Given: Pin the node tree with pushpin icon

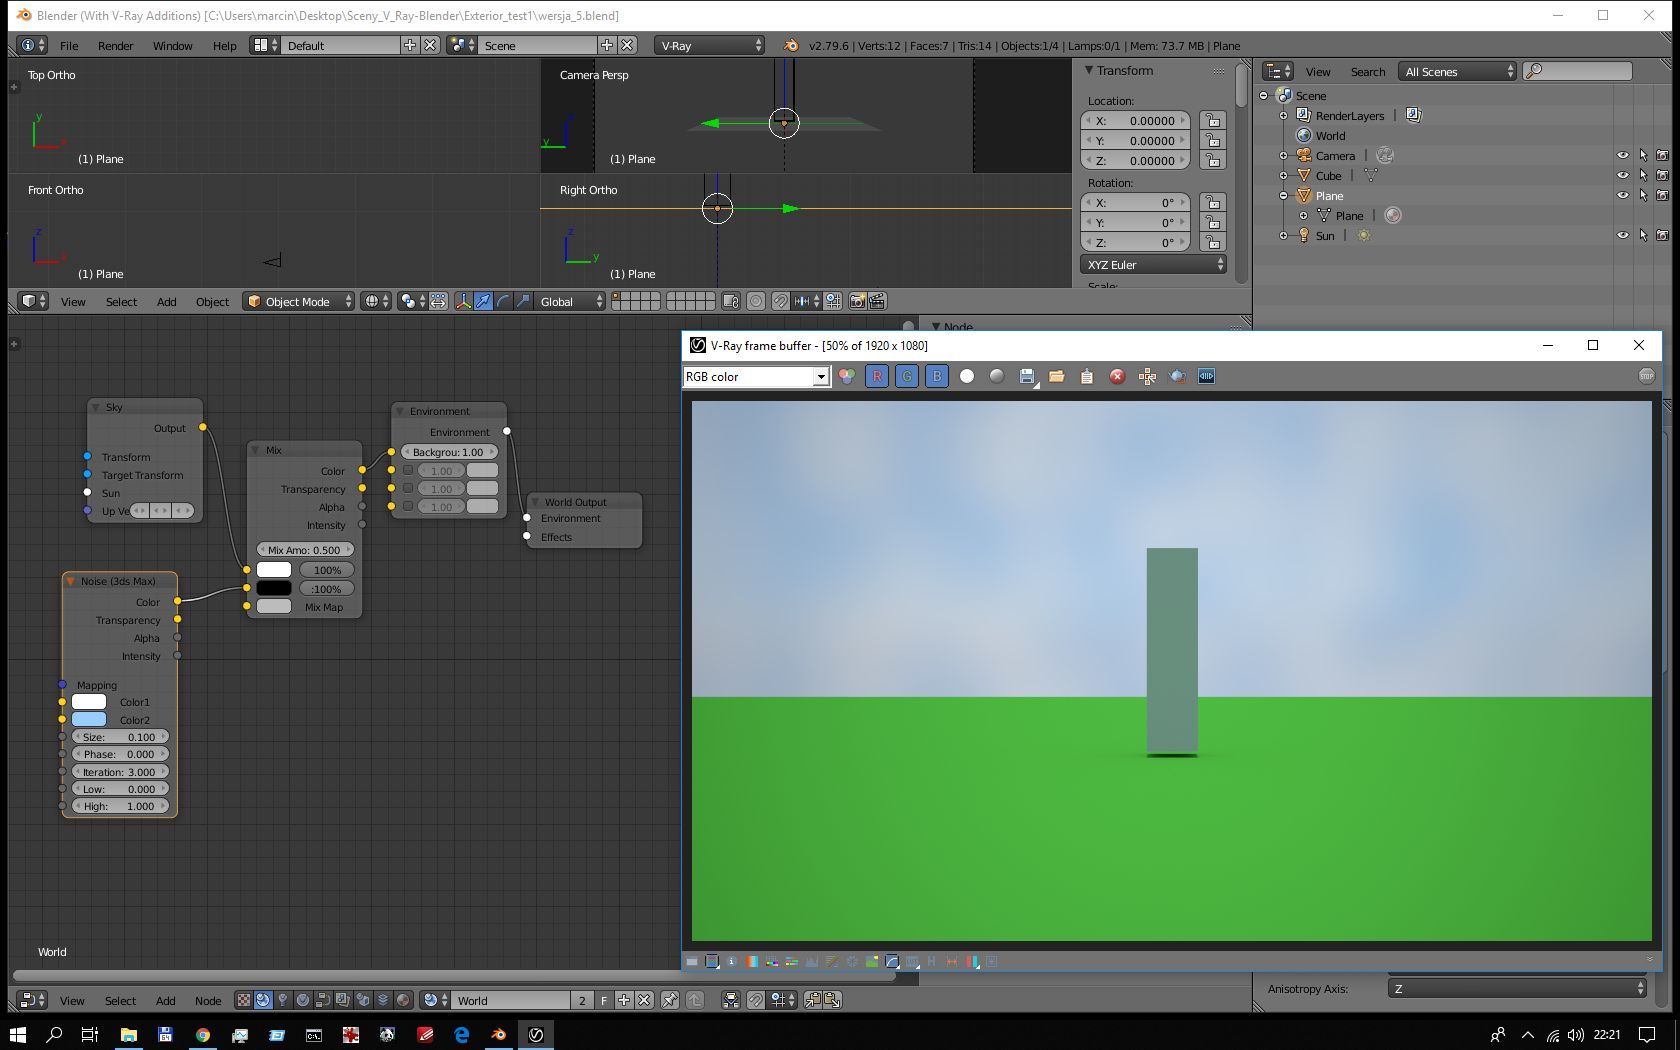Looking at the screenshot, I should click(x=670, y=1000).
